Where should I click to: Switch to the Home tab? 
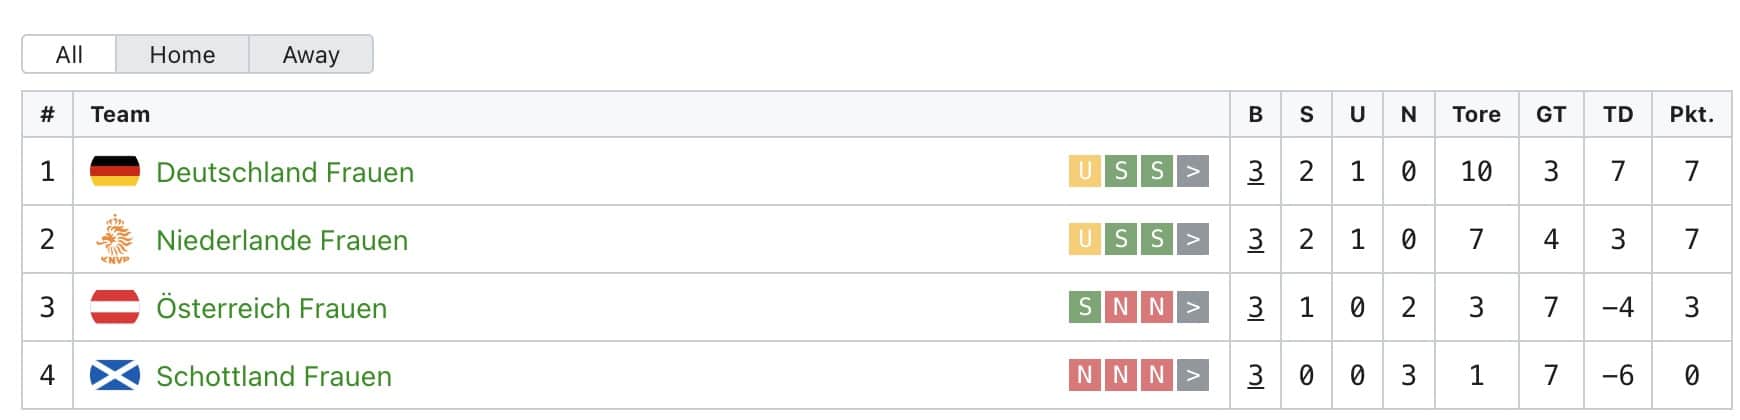tap(182, 54)
